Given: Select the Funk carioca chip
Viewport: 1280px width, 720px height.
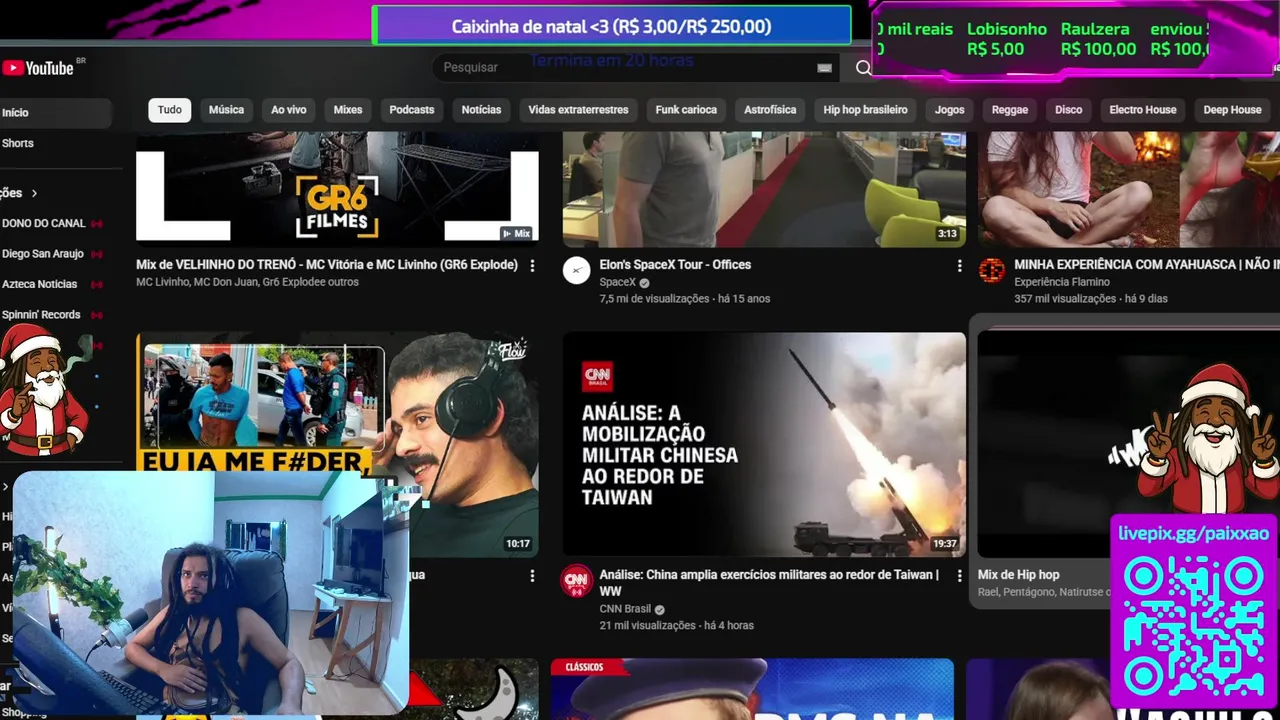Looking at the screenshot, I should point(686,110).
